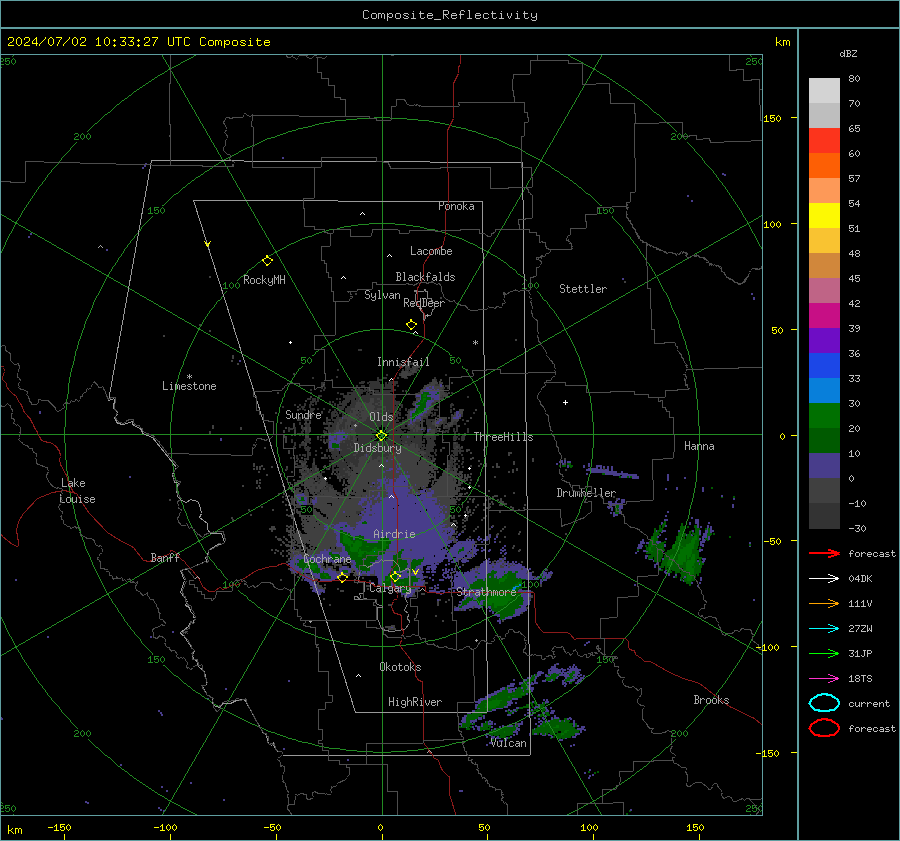Click the ThreeHills label
900x841 pixels.
click(x=503, y=437)
